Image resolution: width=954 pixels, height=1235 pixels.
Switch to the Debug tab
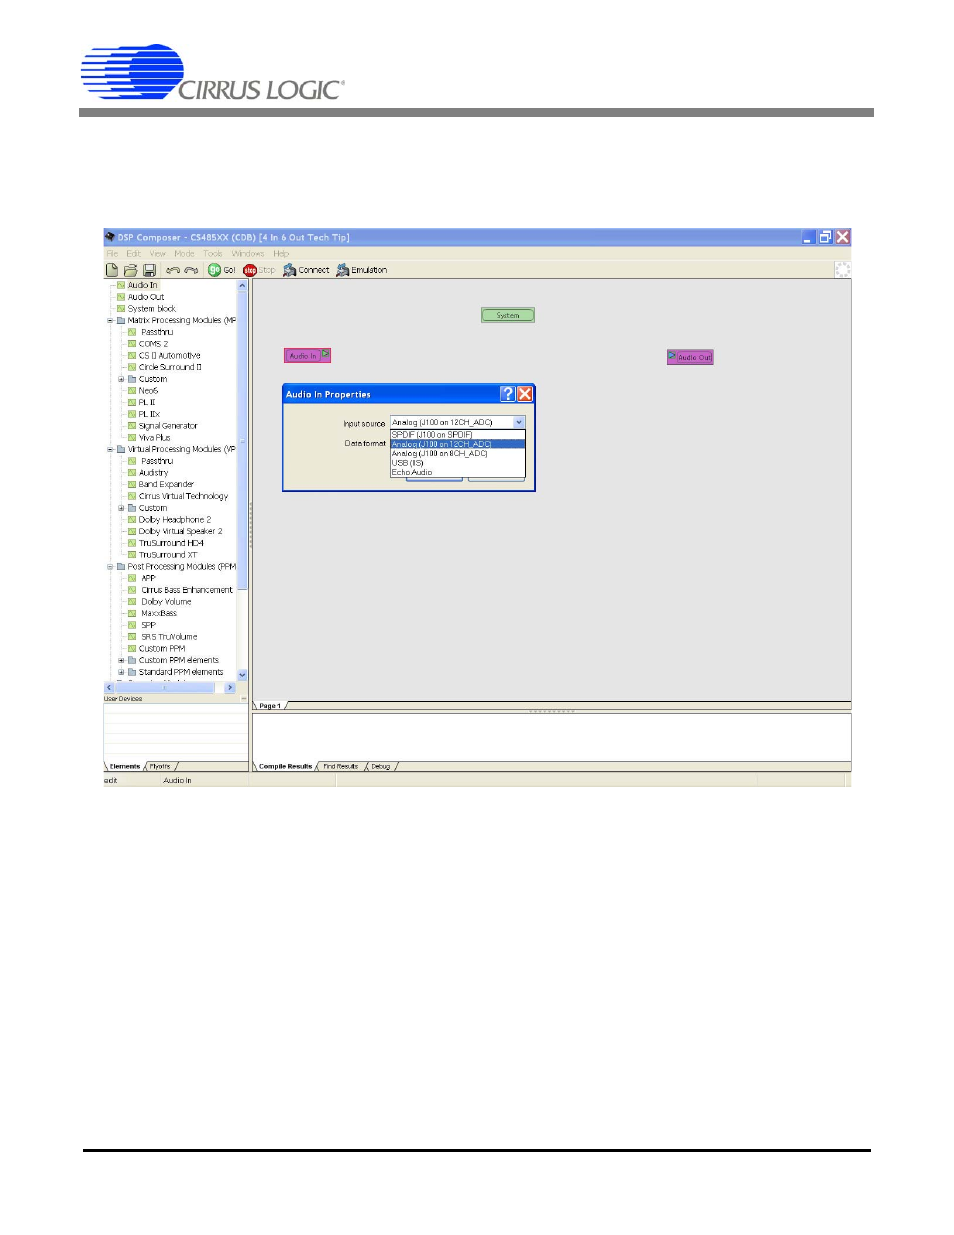coord(381,767)
